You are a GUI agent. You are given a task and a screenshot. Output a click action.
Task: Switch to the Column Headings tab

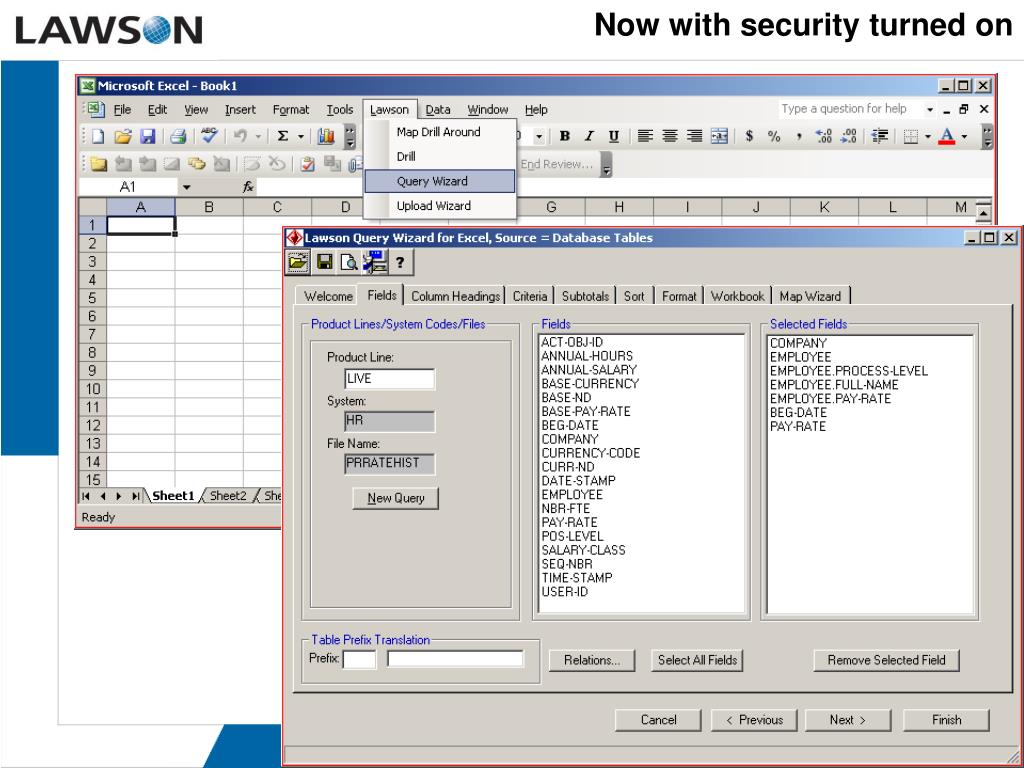tap(456, 296)
